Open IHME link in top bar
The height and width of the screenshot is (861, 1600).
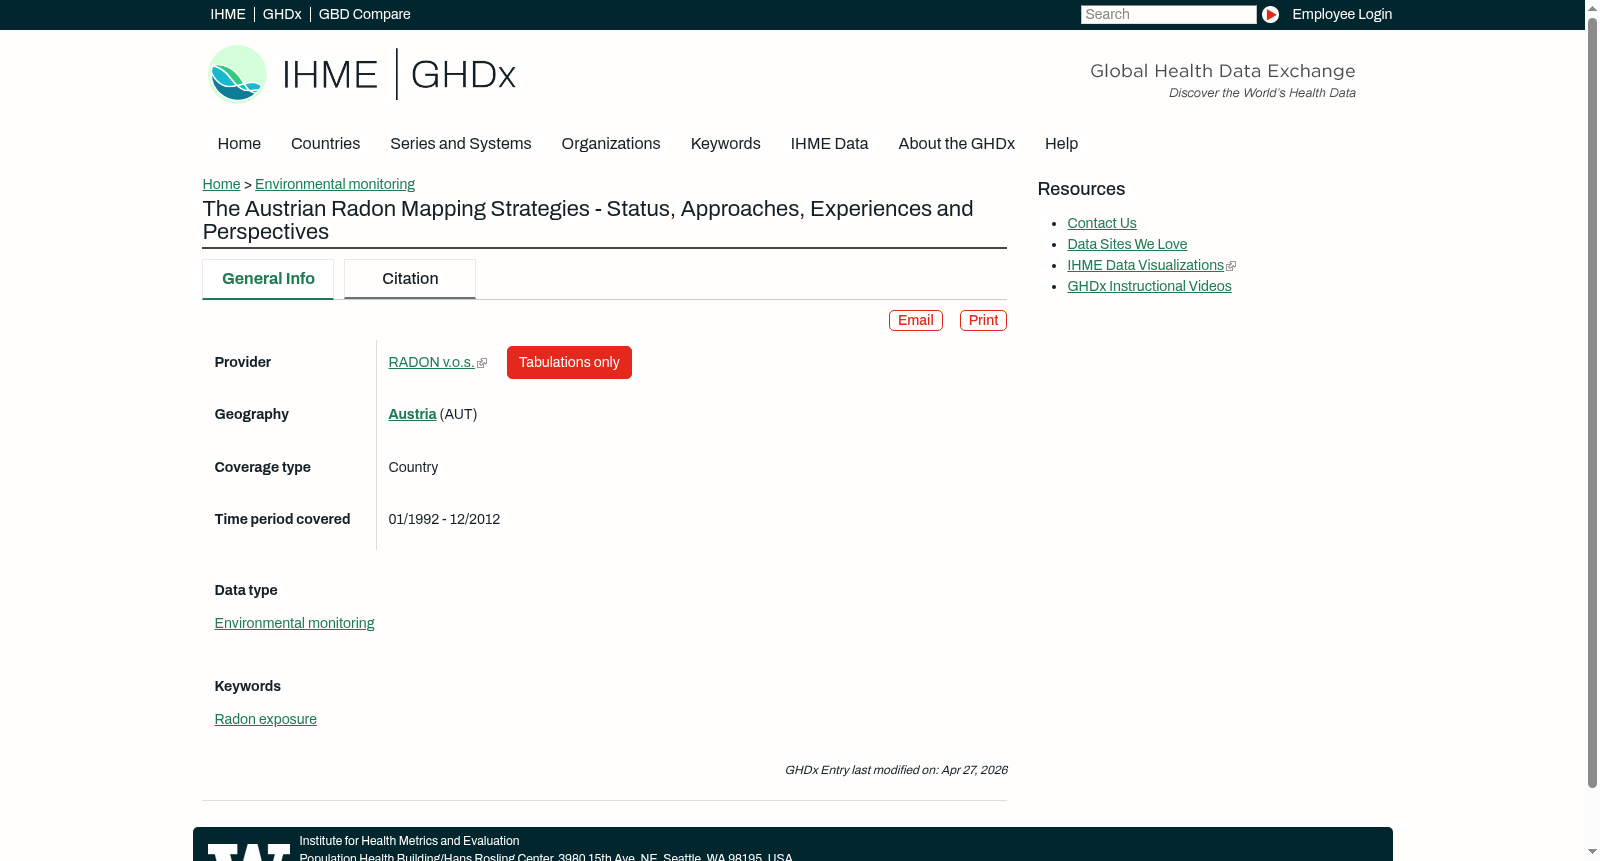tap(228, 14)
